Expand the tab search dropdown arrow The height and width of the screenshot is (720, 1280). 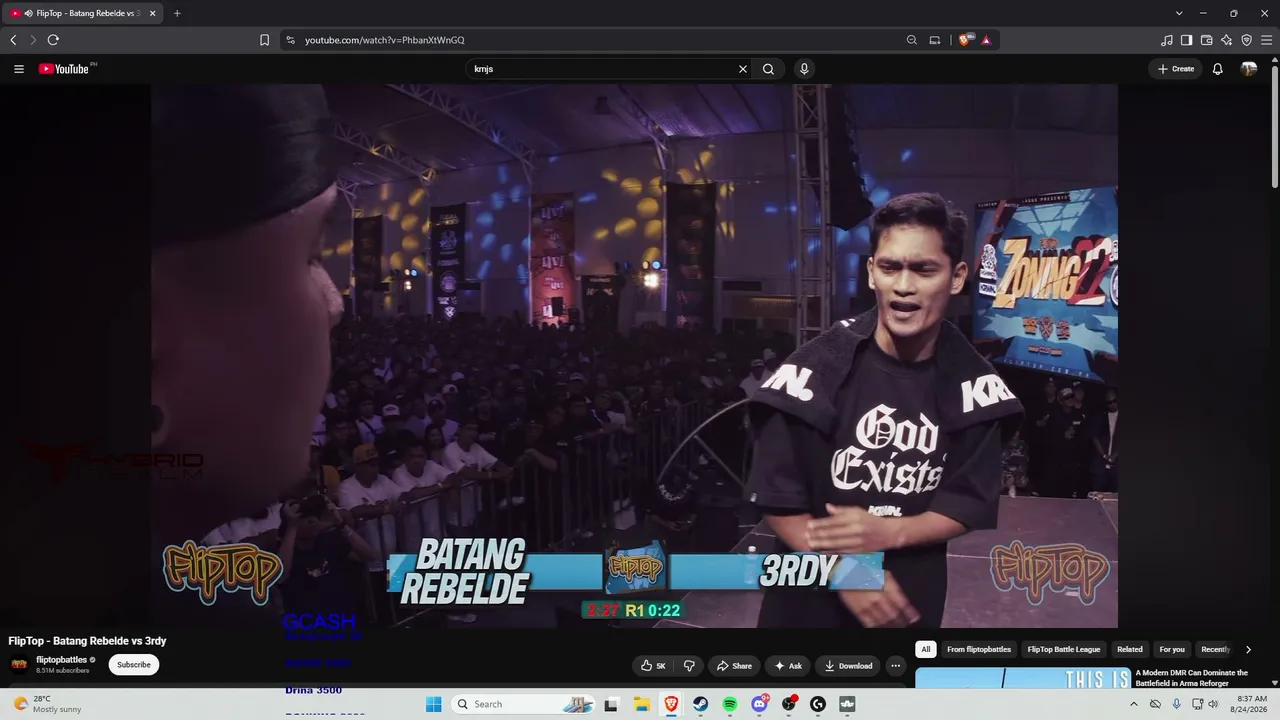(1179, 13)
